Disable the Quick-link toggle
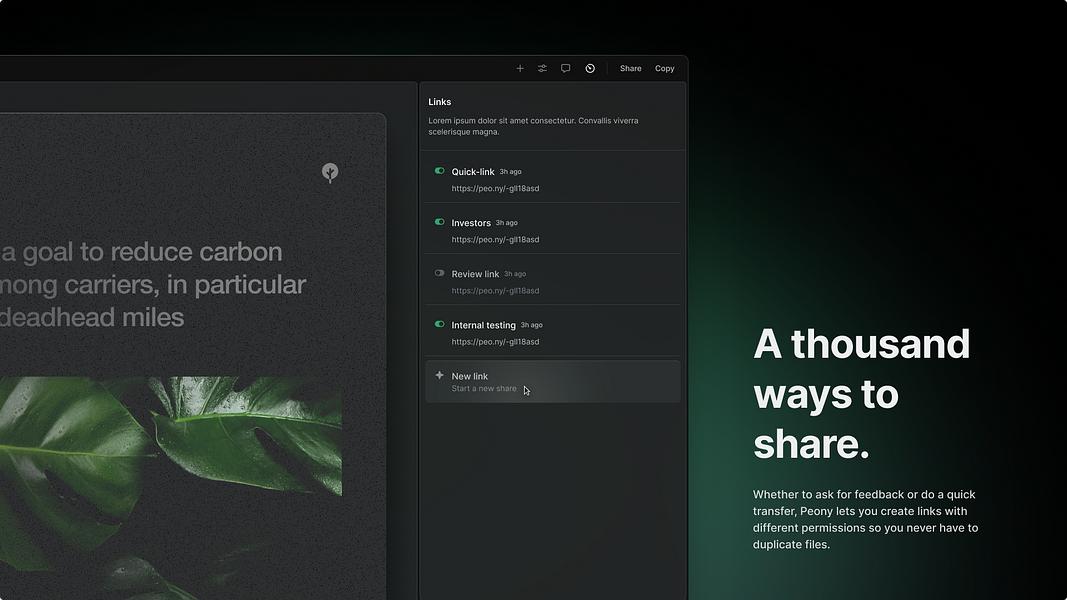The image size is (1067, 600). click(x=440, y=171)
